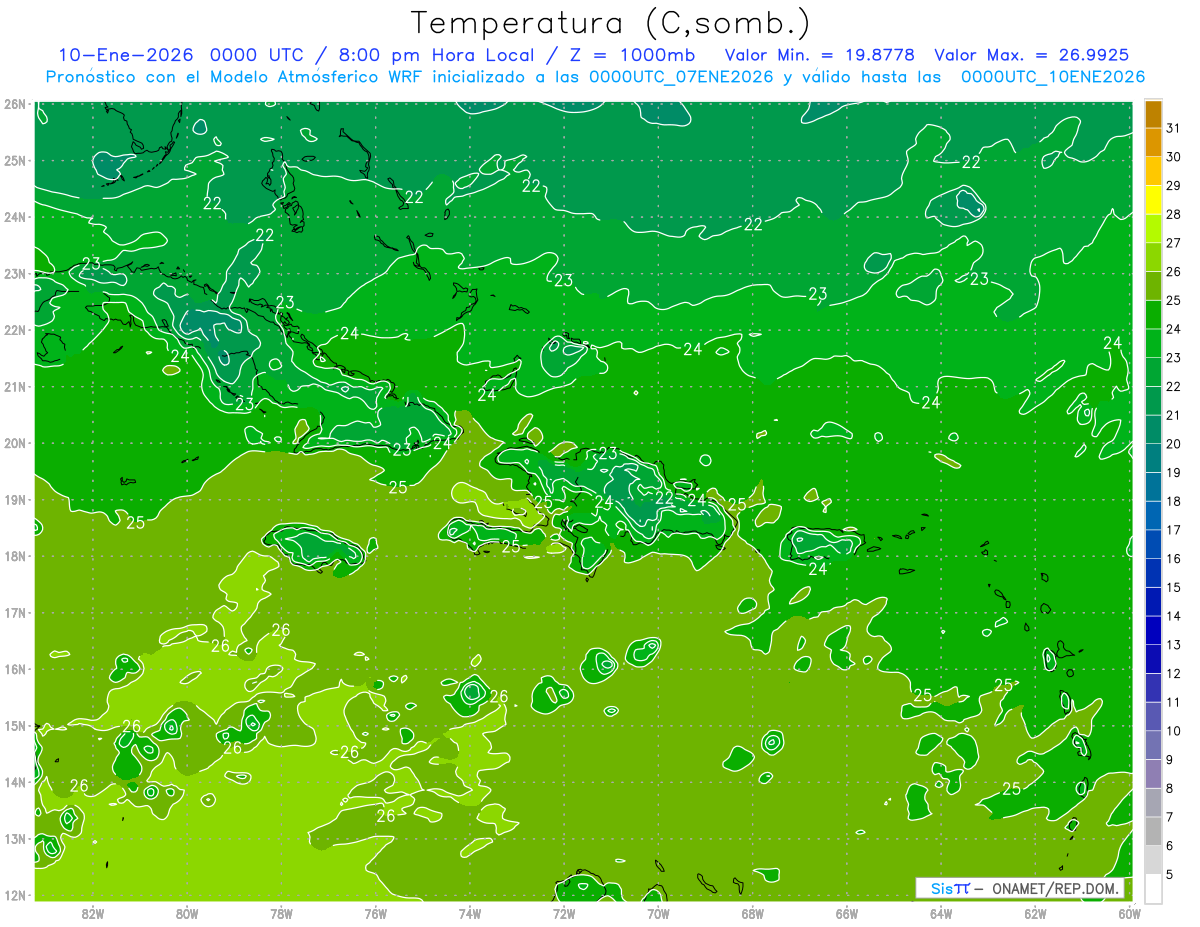The image size is (1200, 927).
Task: Click the longitude axis label "66W"
Action: (x=847, y=913)
